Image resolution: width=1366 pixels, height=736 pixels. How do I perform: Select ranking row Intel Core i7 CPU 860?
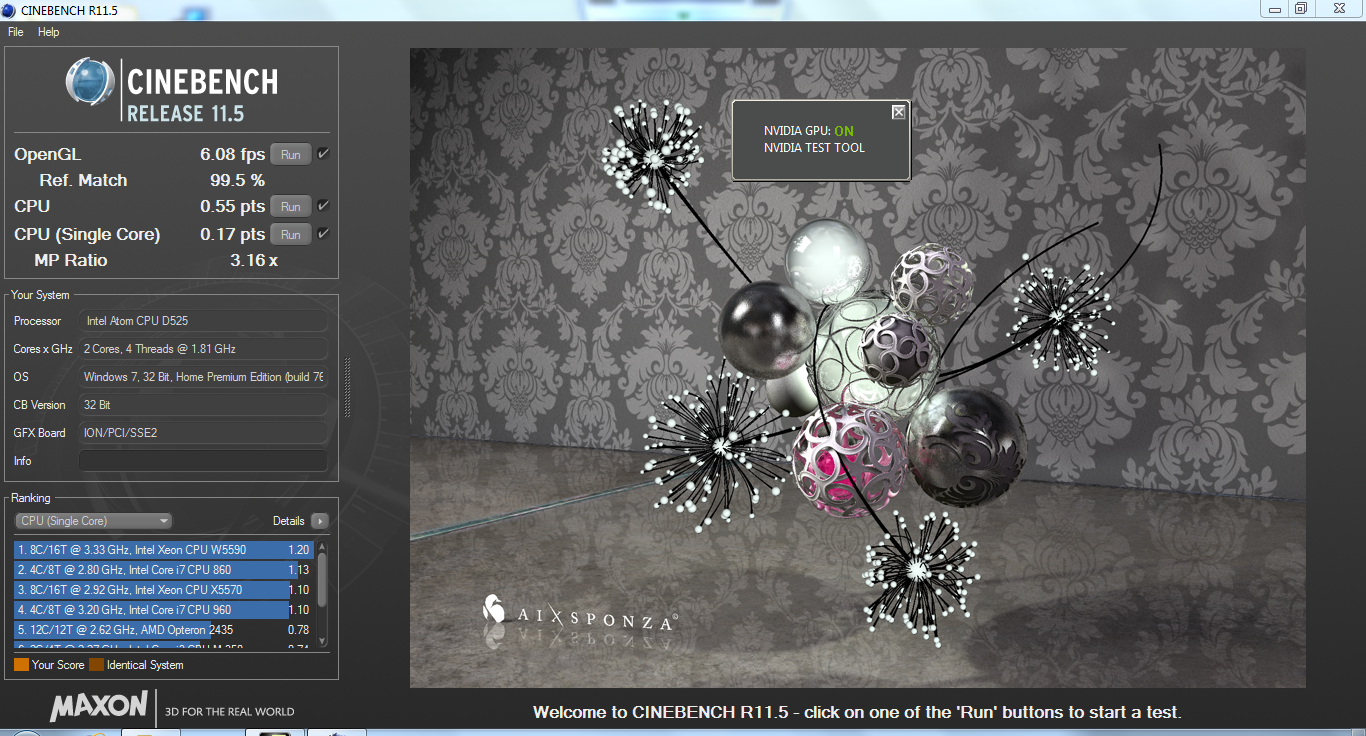(164, 570)
